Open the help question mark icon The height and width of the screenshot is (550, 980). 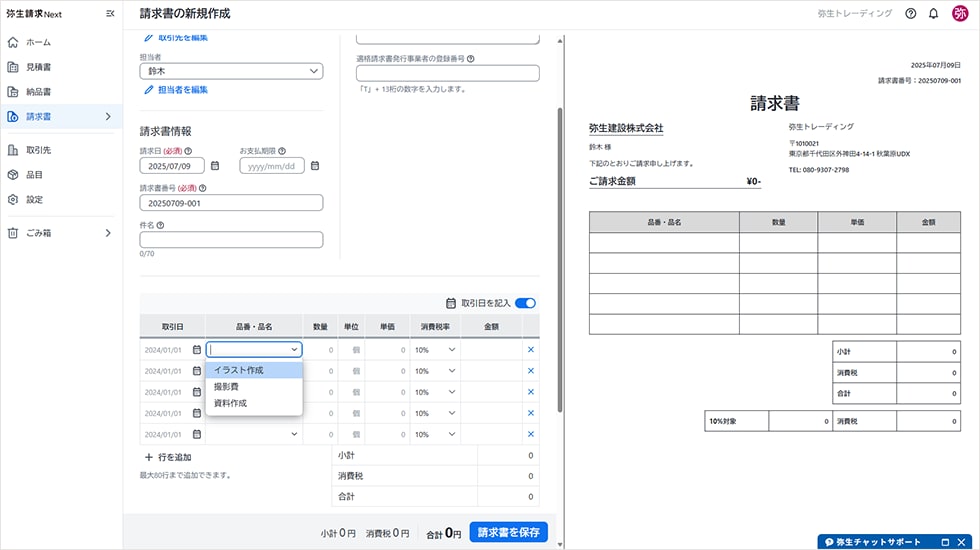click(x=910, y=14)
